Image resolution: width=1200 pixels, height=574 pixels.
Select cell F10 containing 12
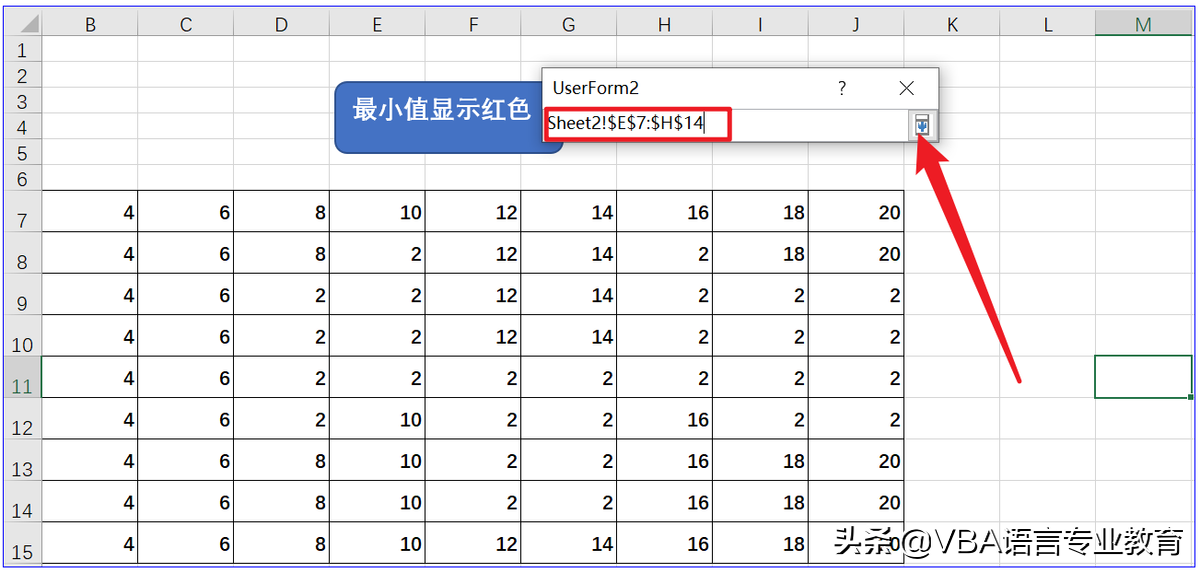coord(473,336)
